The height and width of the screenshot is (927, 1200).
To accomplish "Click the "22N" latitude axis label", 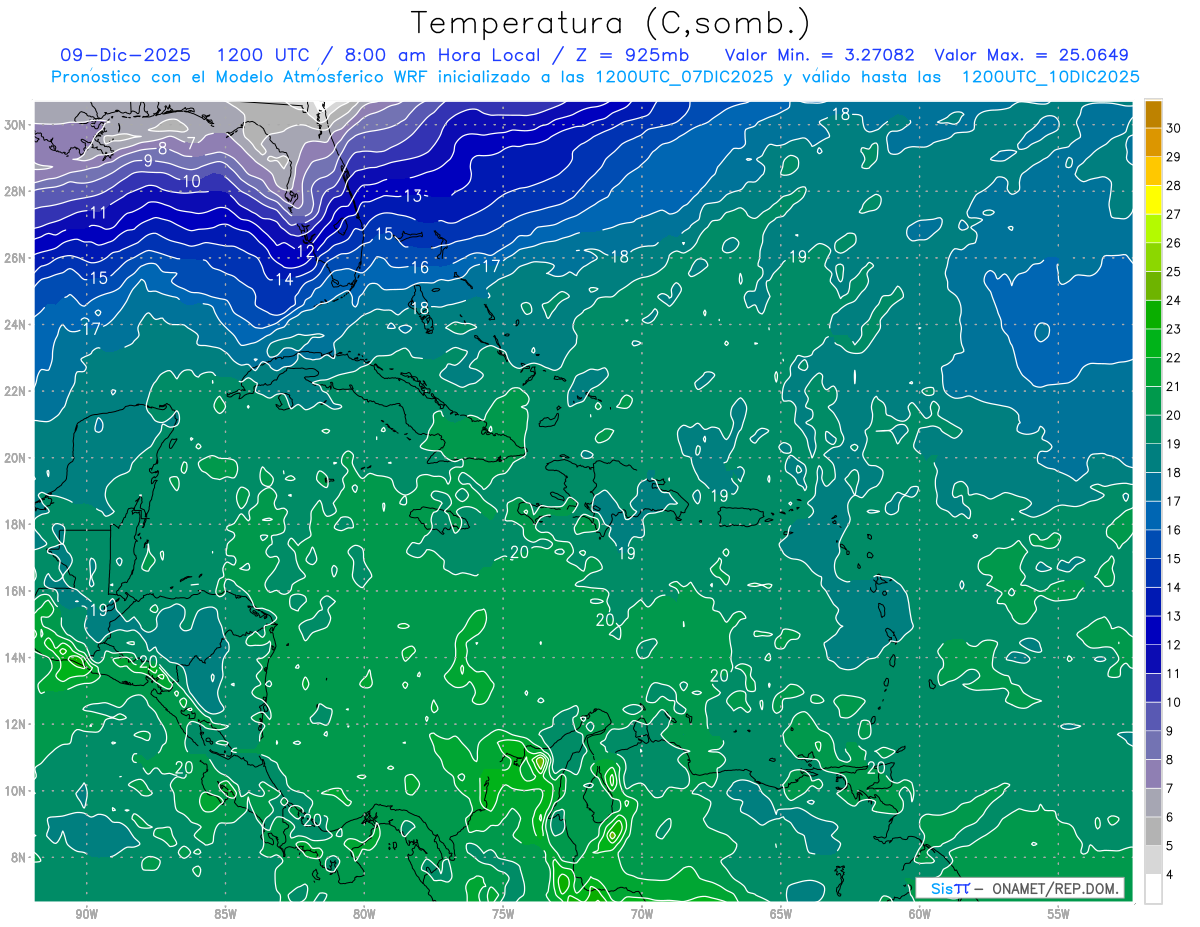I will pos(15,390).
